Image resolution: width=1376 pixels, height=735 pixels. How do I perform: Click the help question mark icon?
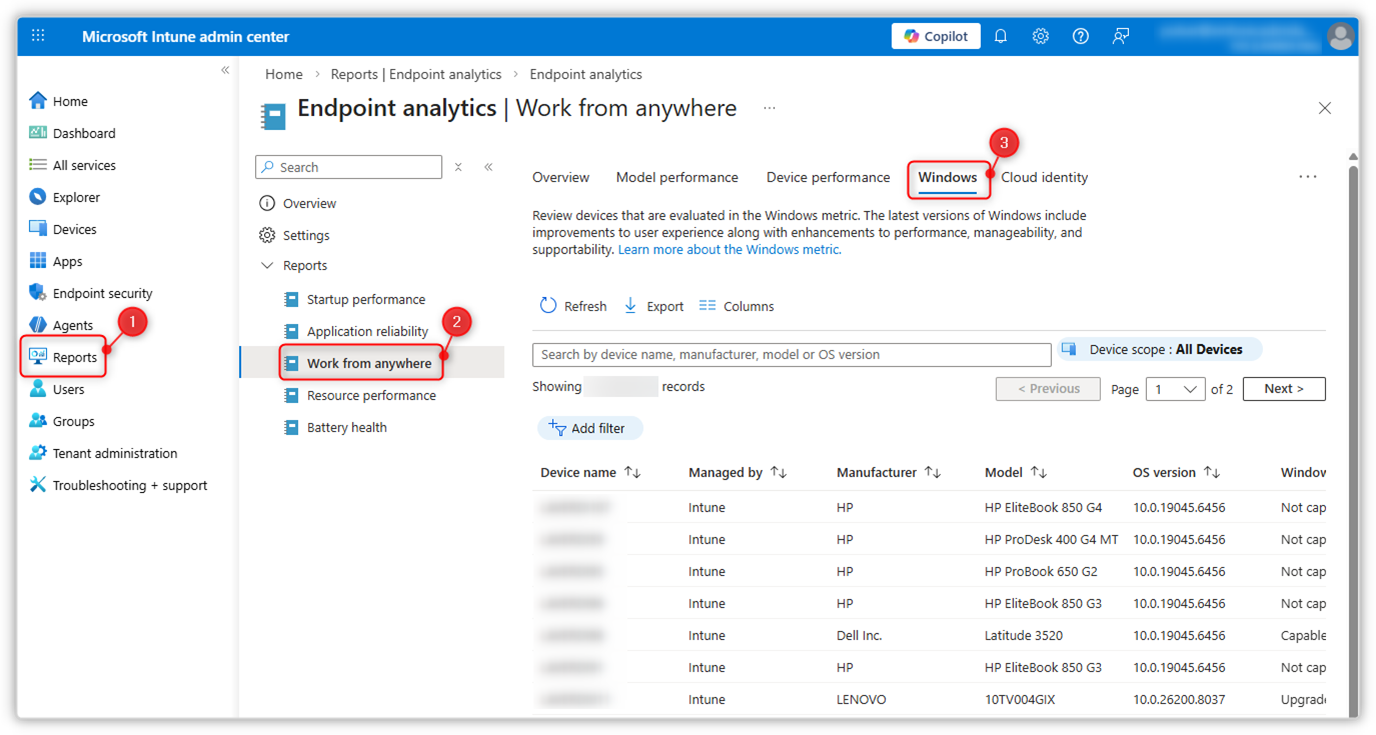pos(1080,36)
